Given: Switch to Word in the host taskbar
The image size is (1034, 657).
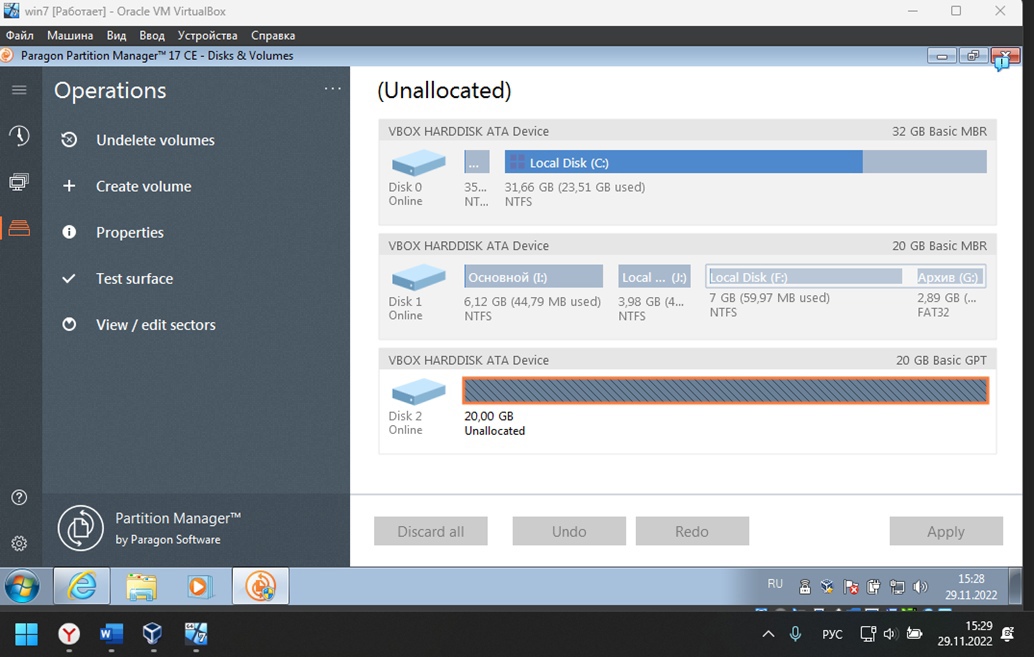Looking at the screenshot, I should (x=111, y=635).
